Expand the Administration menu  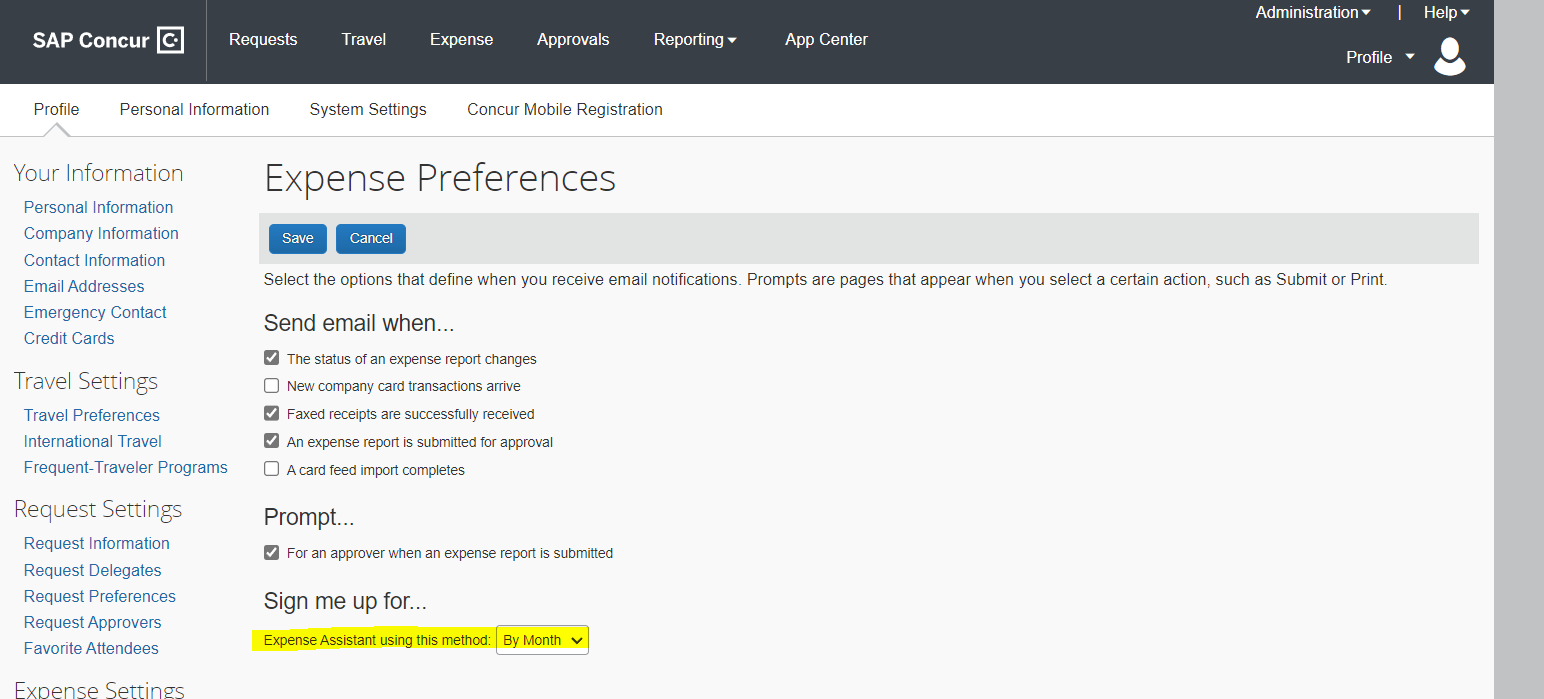pos(1312,12)
